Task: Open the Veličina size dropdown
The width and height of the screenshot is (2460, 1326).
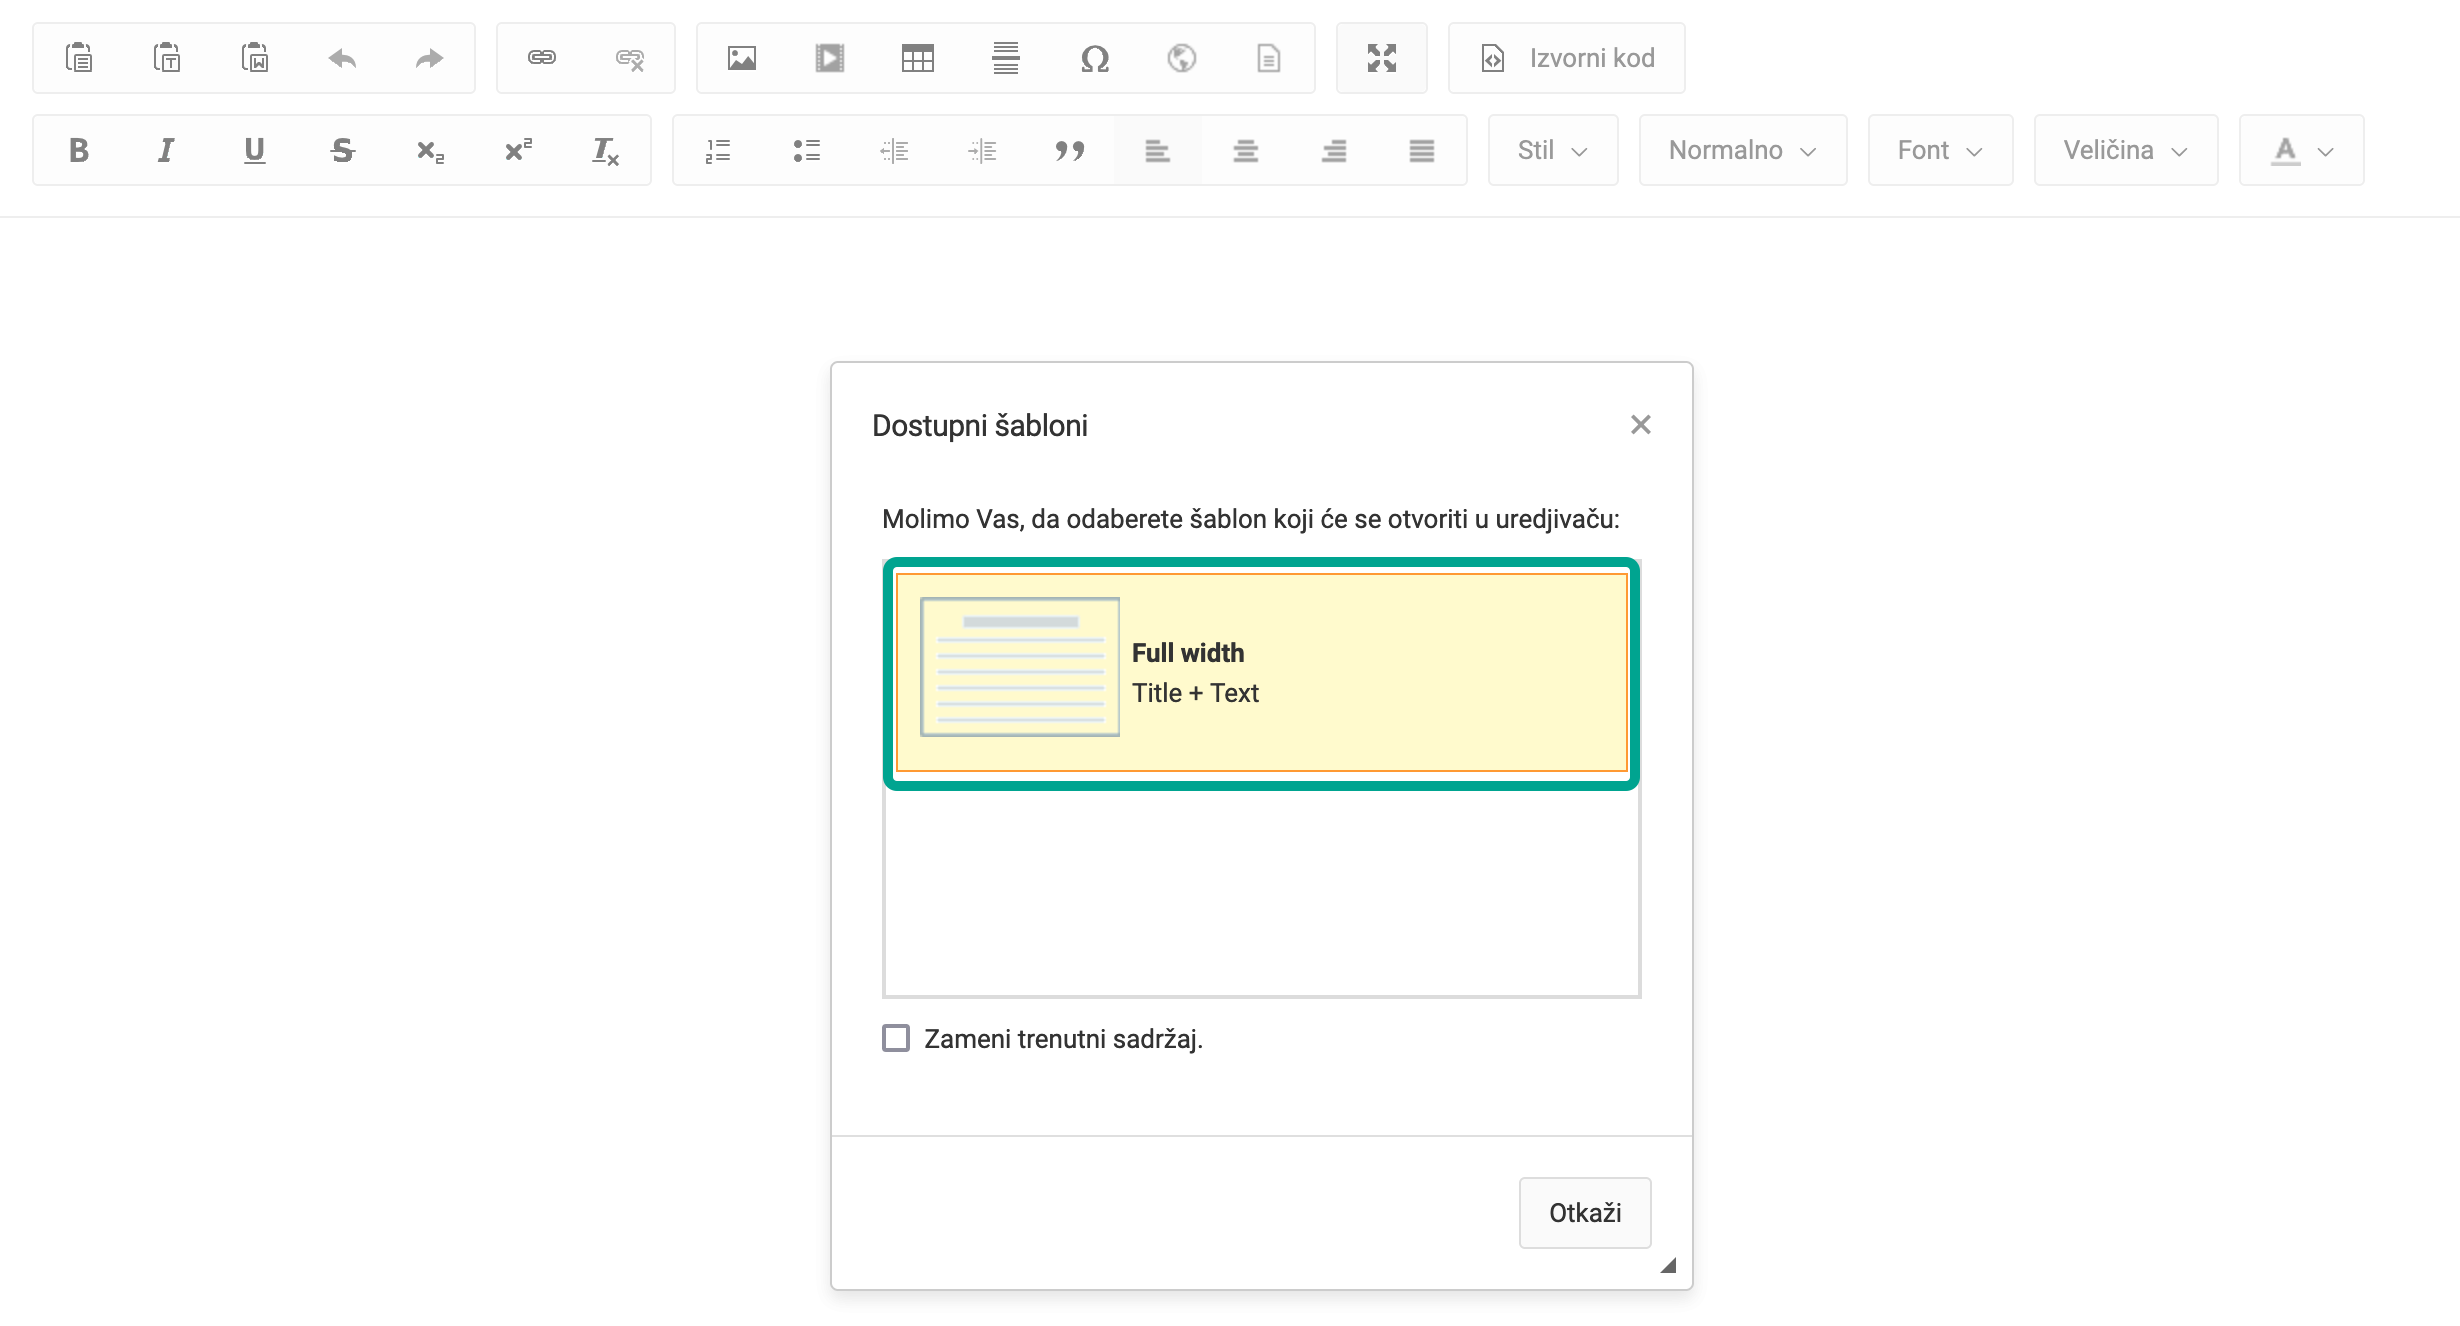Action: click(2125, 150)
